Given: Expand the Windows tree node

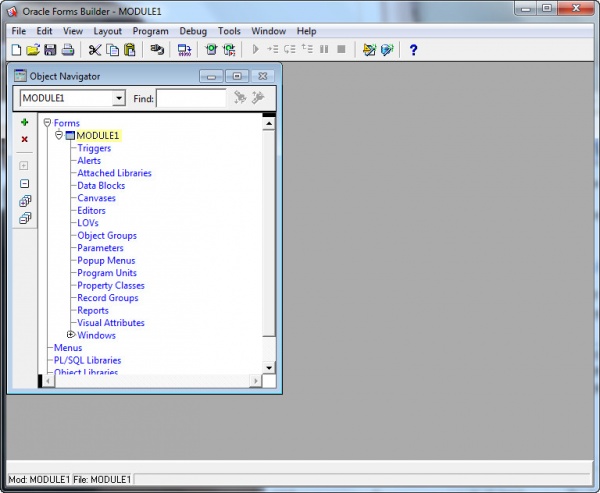Looking at the screenshot, I should click(70, 335).
